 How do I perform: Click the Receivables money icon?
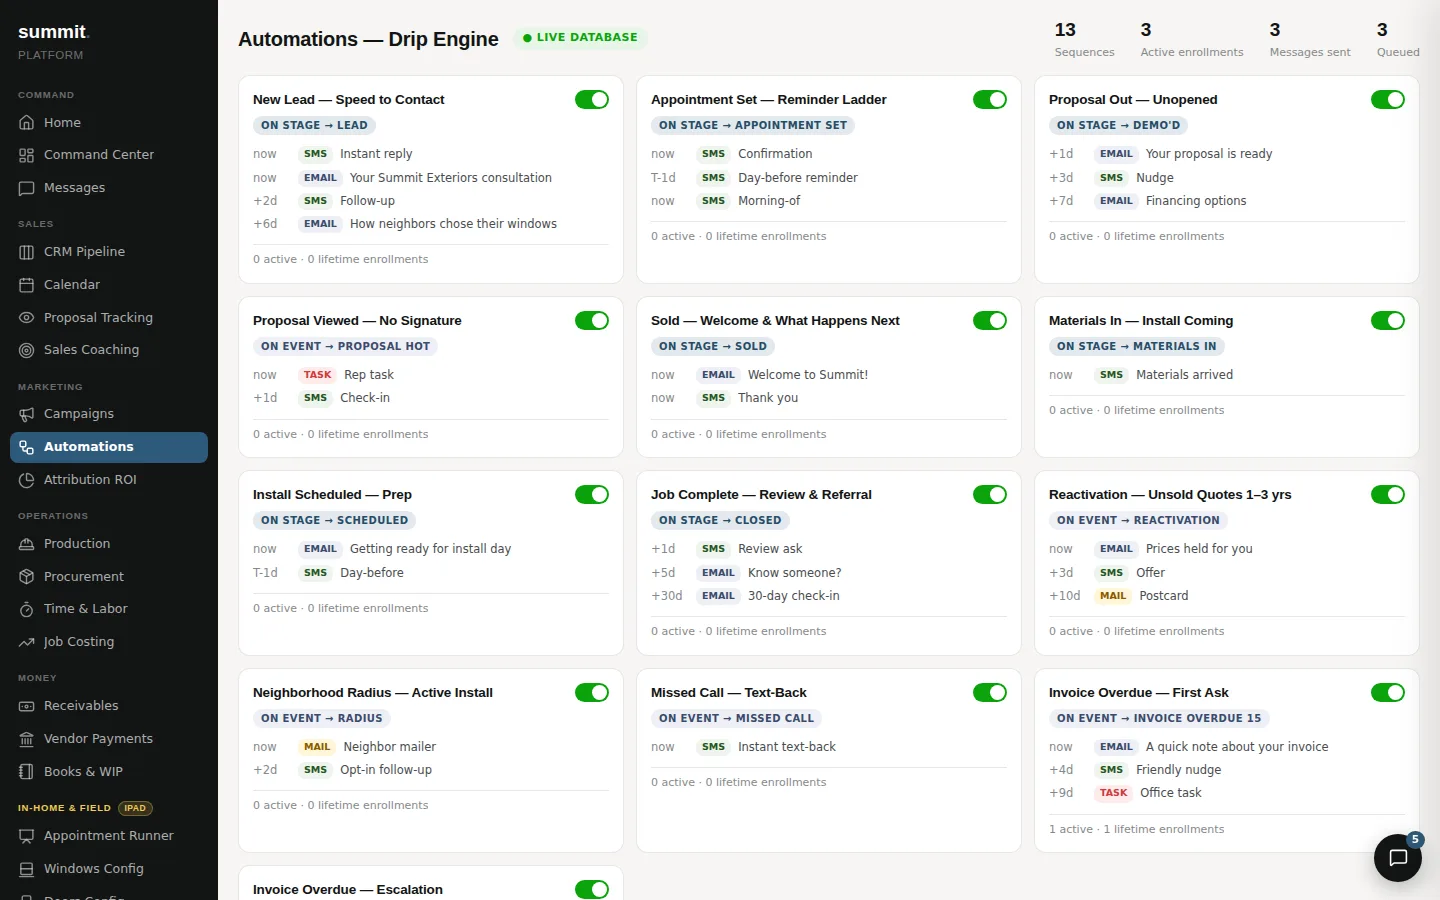click(27, 706)
